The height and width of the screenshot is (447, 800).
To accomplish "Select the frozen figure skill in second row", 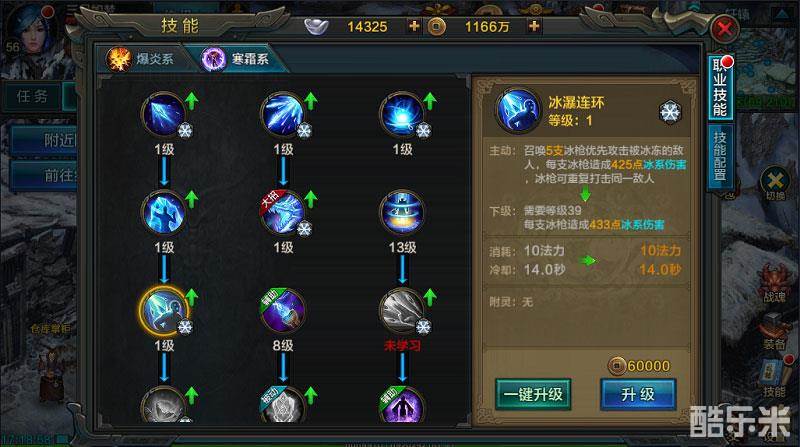I will coord(164,212).
